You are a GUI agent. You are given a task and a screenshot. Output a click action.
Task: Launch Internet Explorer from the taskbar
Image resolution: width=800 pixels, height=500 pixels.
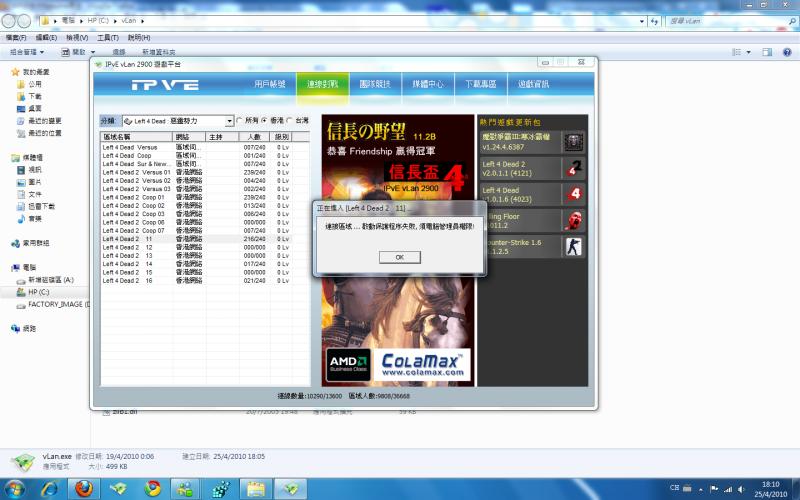click(49, 488)
